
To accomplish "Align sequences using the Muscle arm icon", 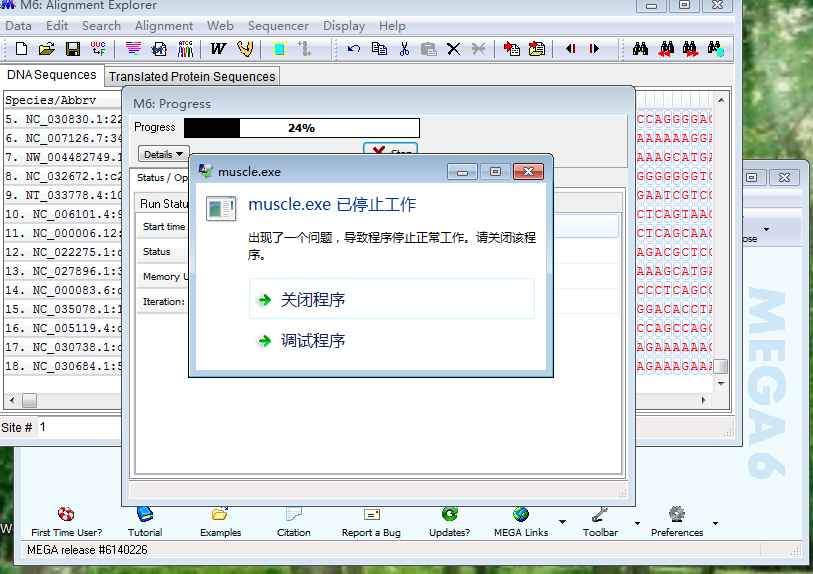I will point(245,49).
